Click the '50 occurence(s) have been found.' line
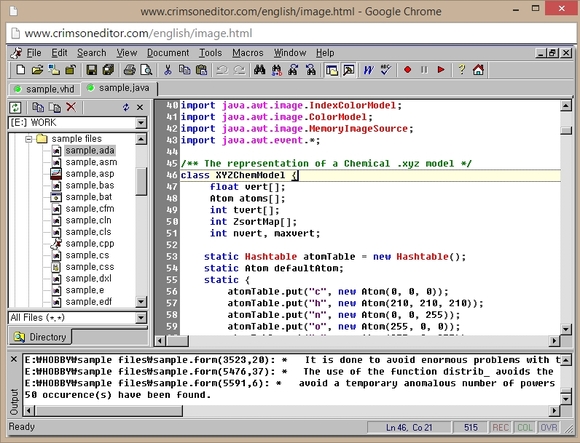The height and width of the screenshot is (443, 580). coord(118,395)
